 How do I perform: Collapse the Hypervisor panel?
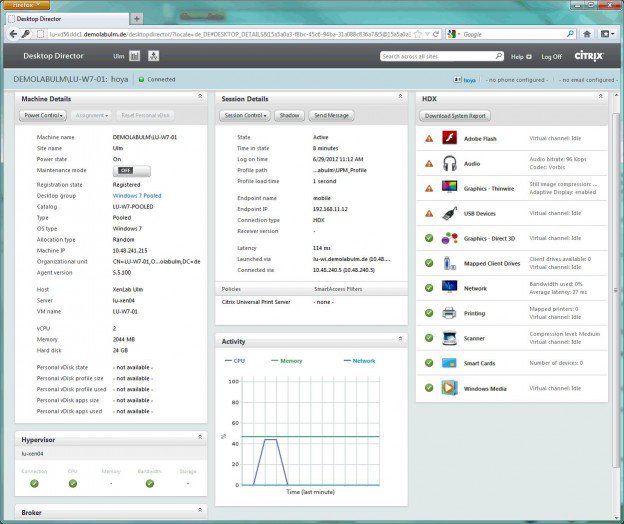click(200, 437)
